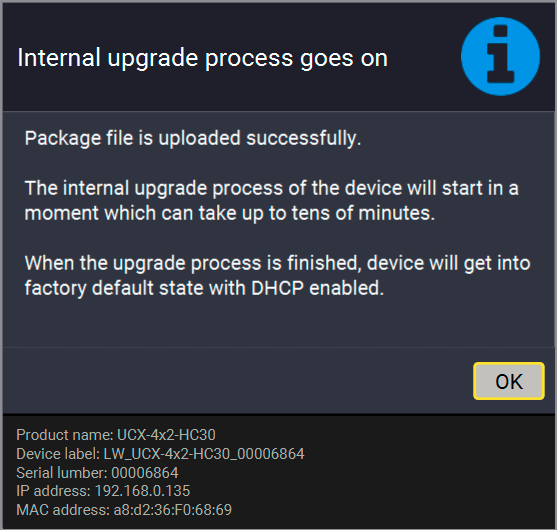Select the word 'DHCP' in the message

[x=277, y=288]
